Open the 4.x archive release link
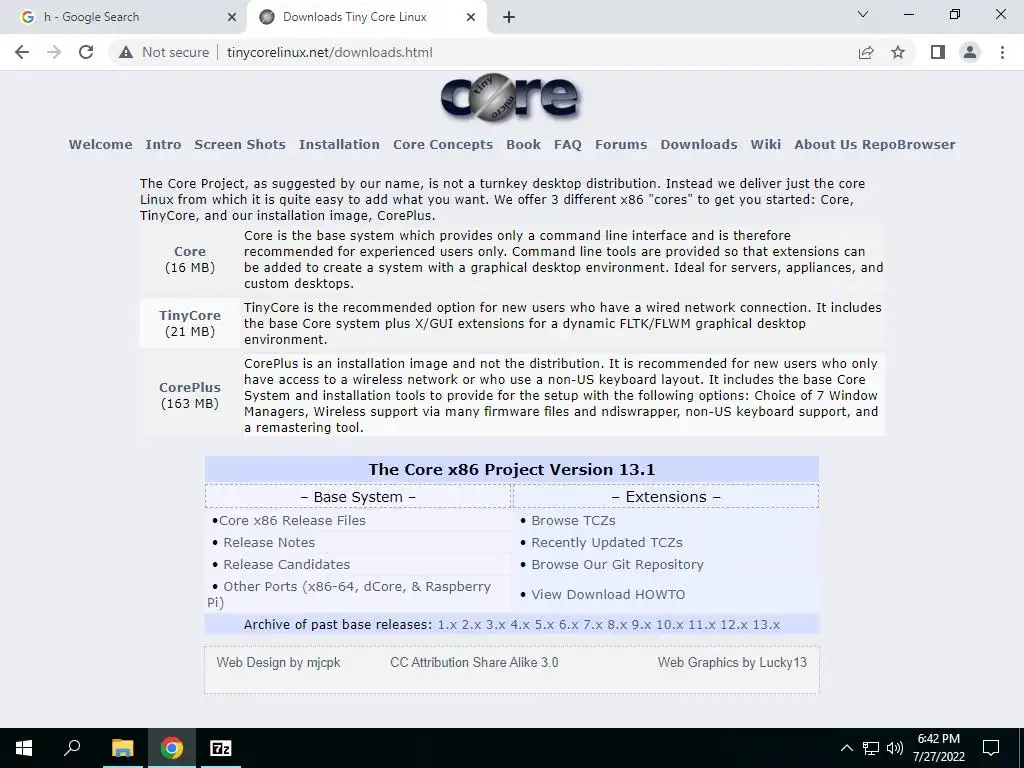 (520, 624)
